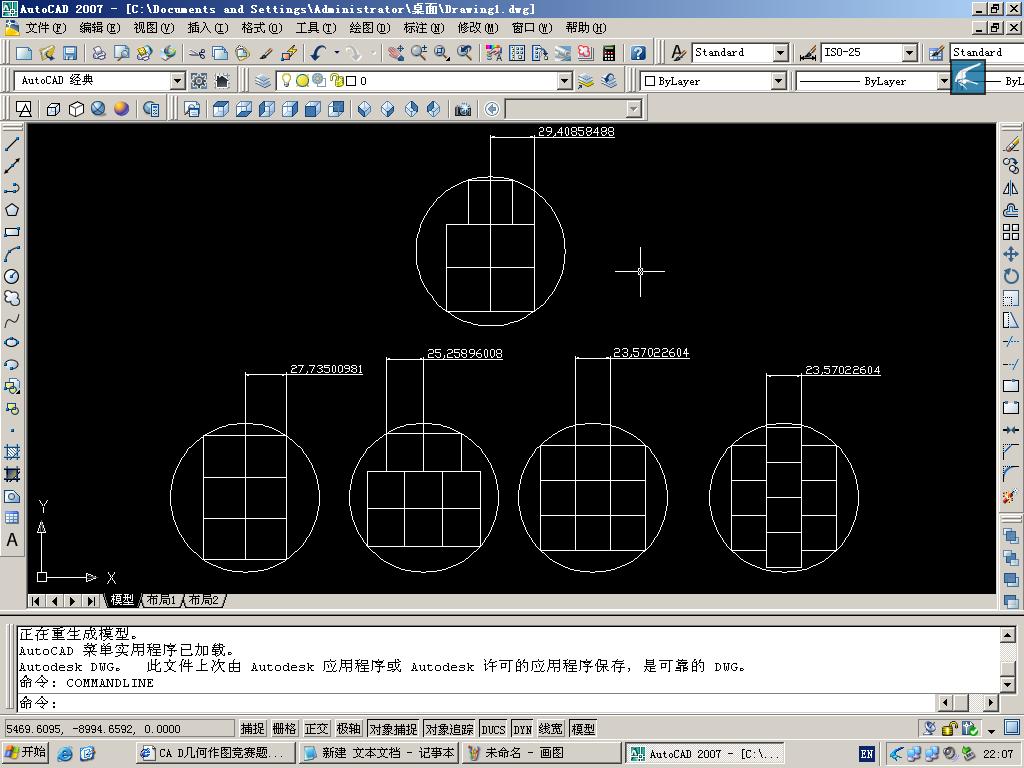Open the ByLayer color control dropdown
This screenshot has width=1024, height=768.
[778, 81]
